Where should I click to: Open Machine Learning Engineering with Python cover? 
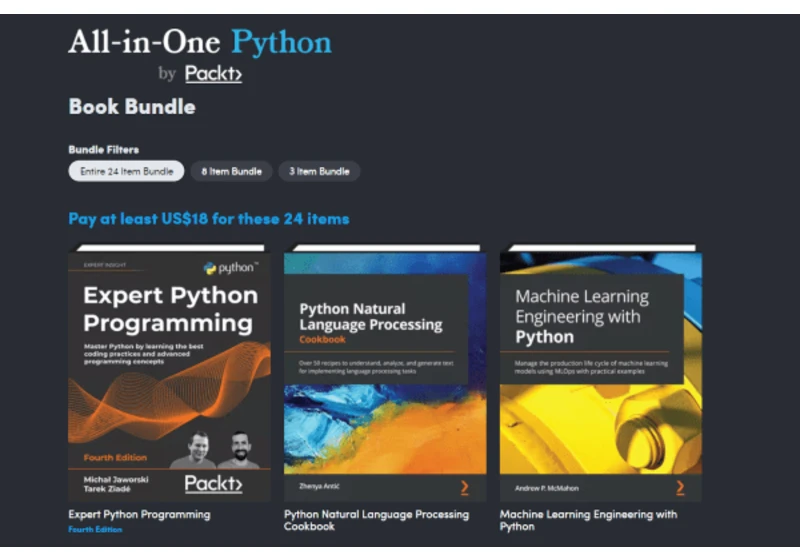click(601, 373)
